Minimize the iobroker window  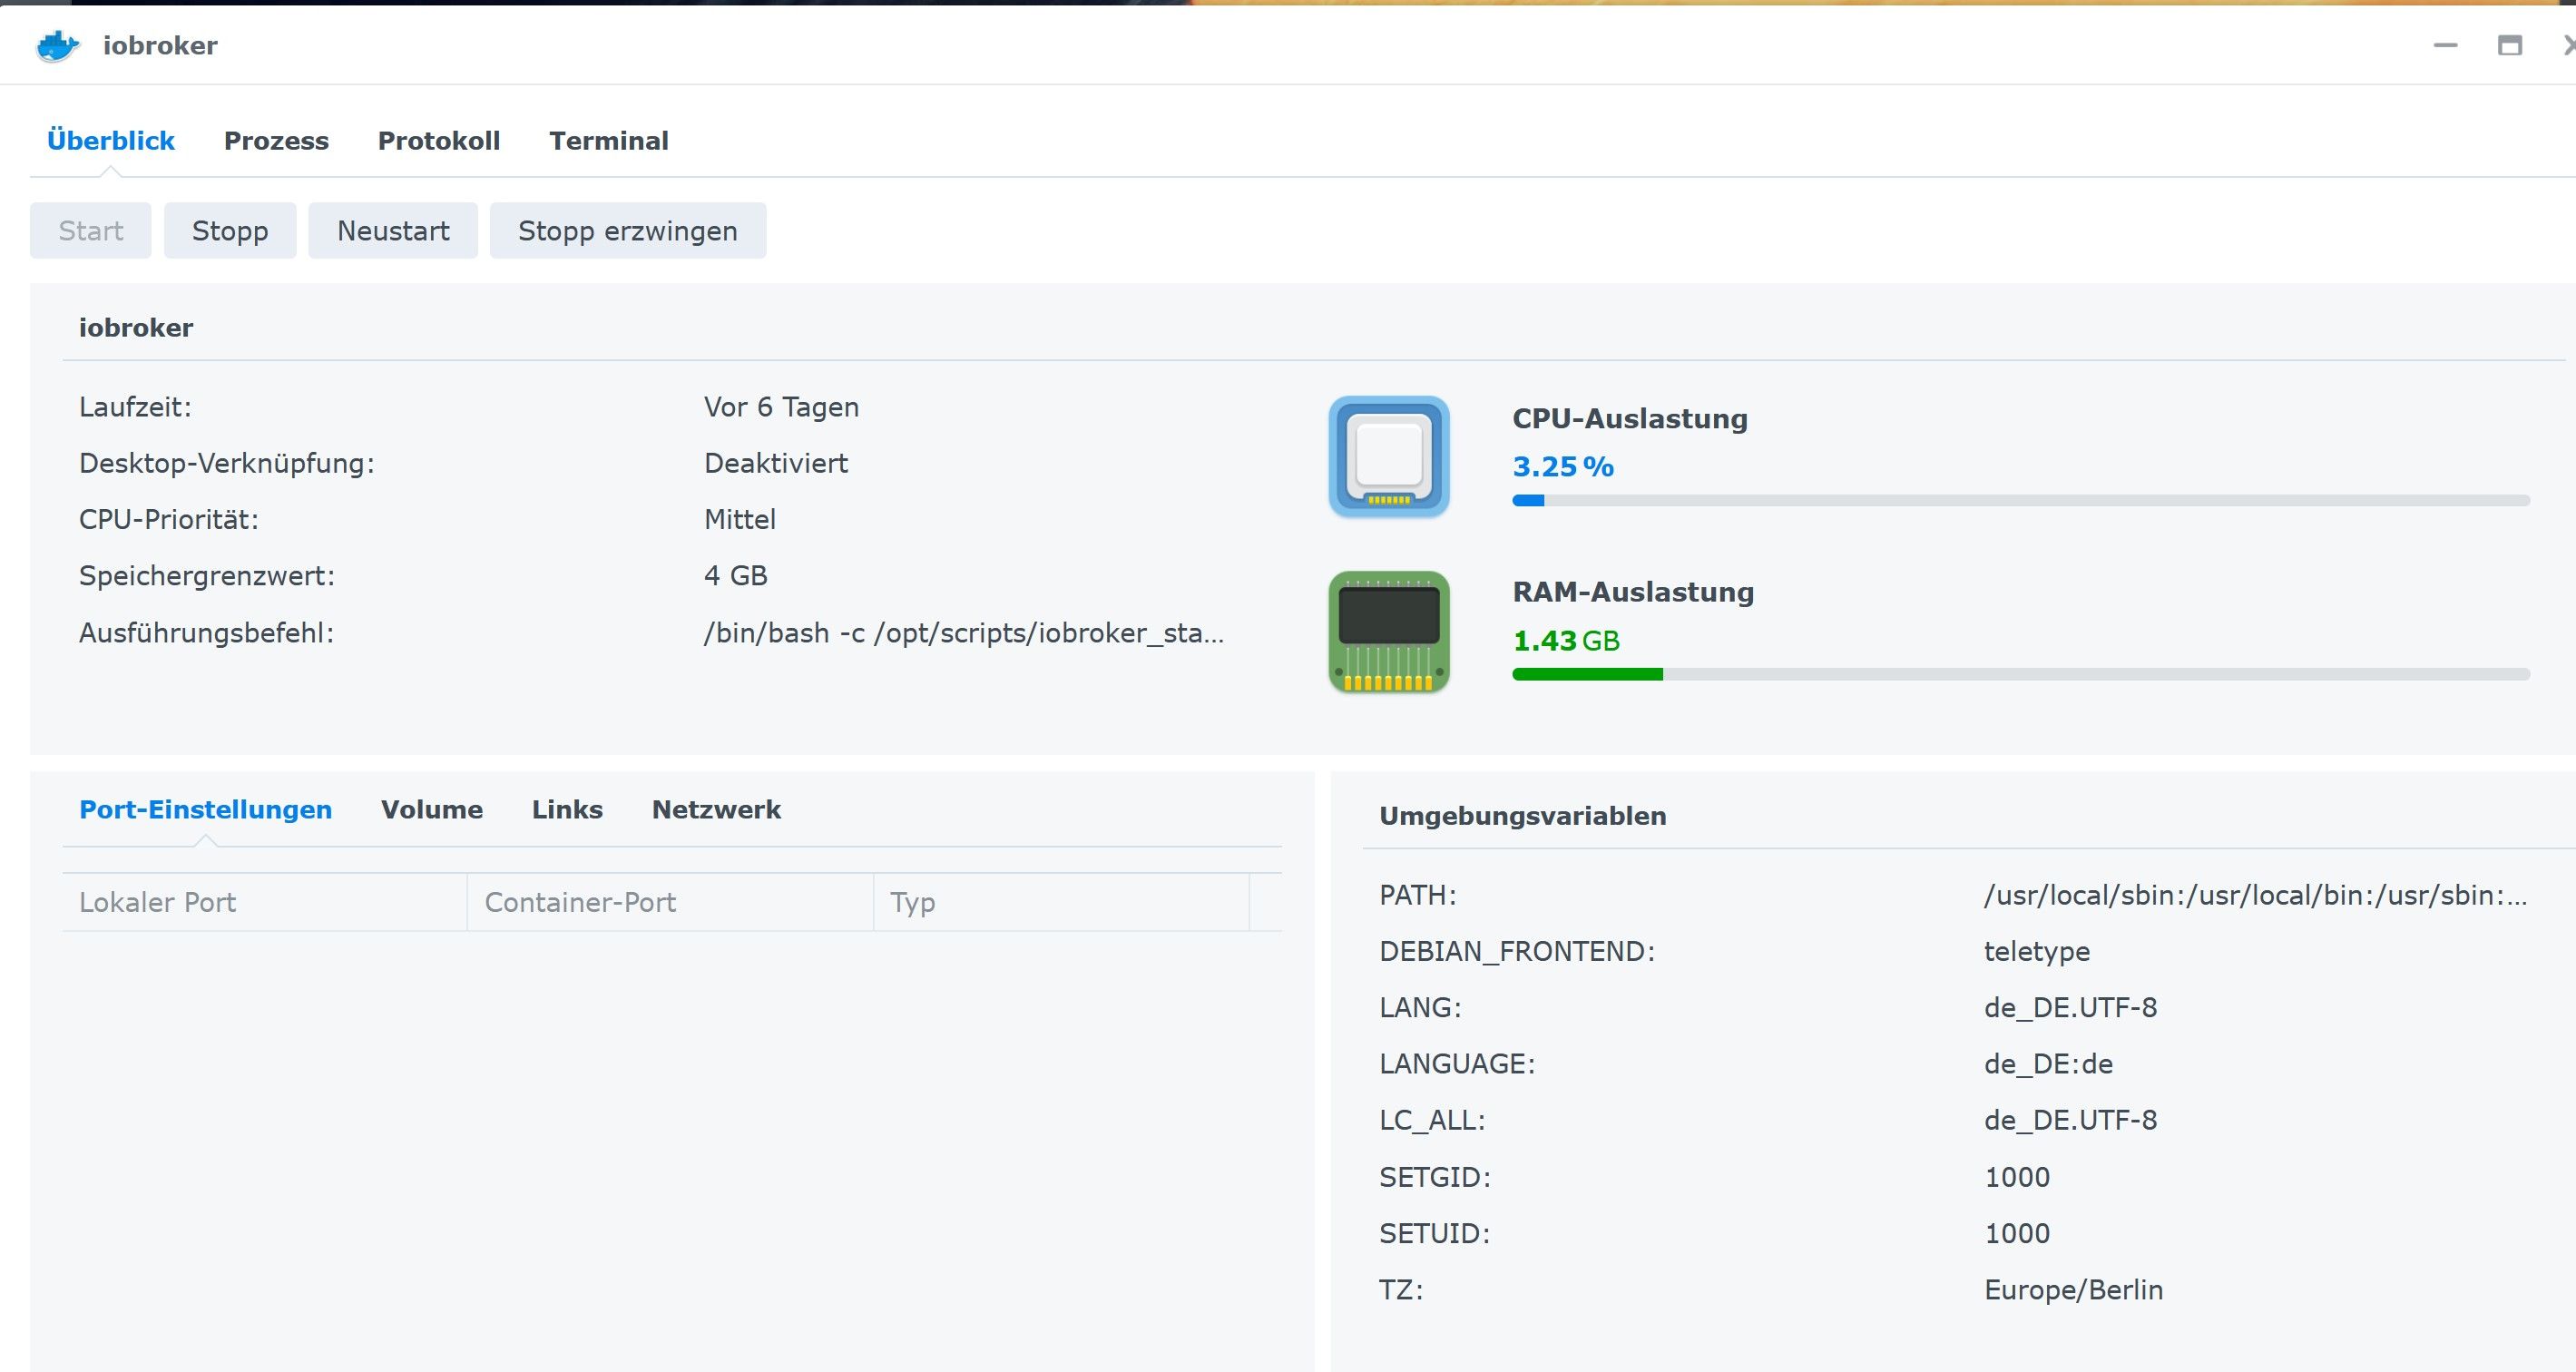point(2445,46)
